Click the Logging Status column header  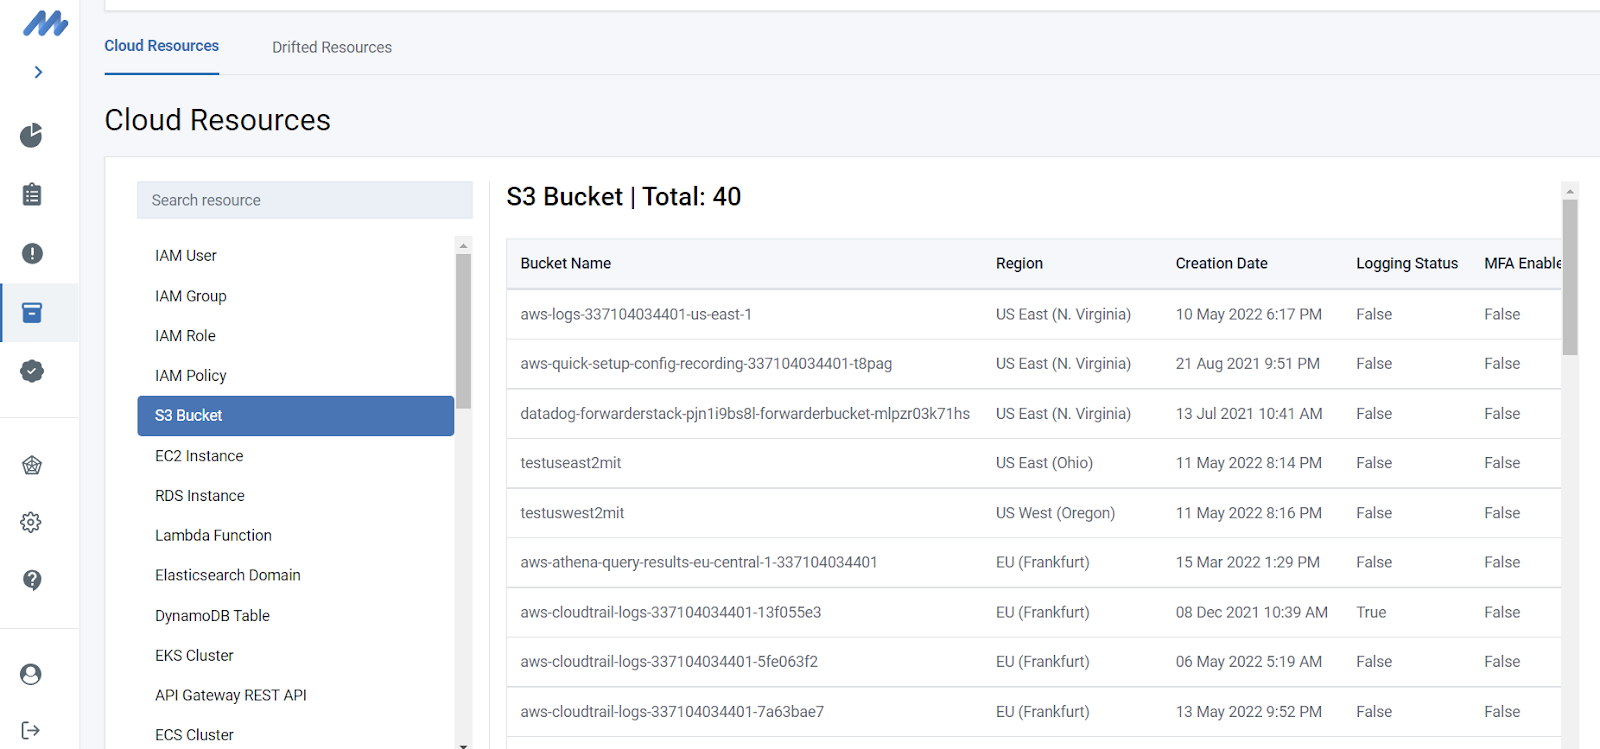point(1407,264)
